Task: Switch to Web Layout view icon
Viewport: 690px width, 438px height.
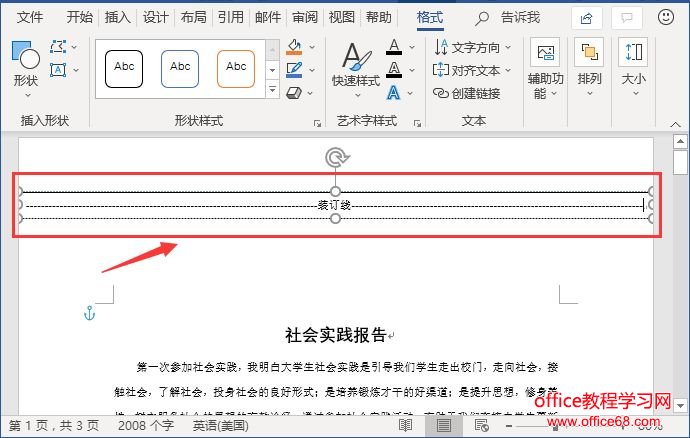Action: click(x=481, y=425)
